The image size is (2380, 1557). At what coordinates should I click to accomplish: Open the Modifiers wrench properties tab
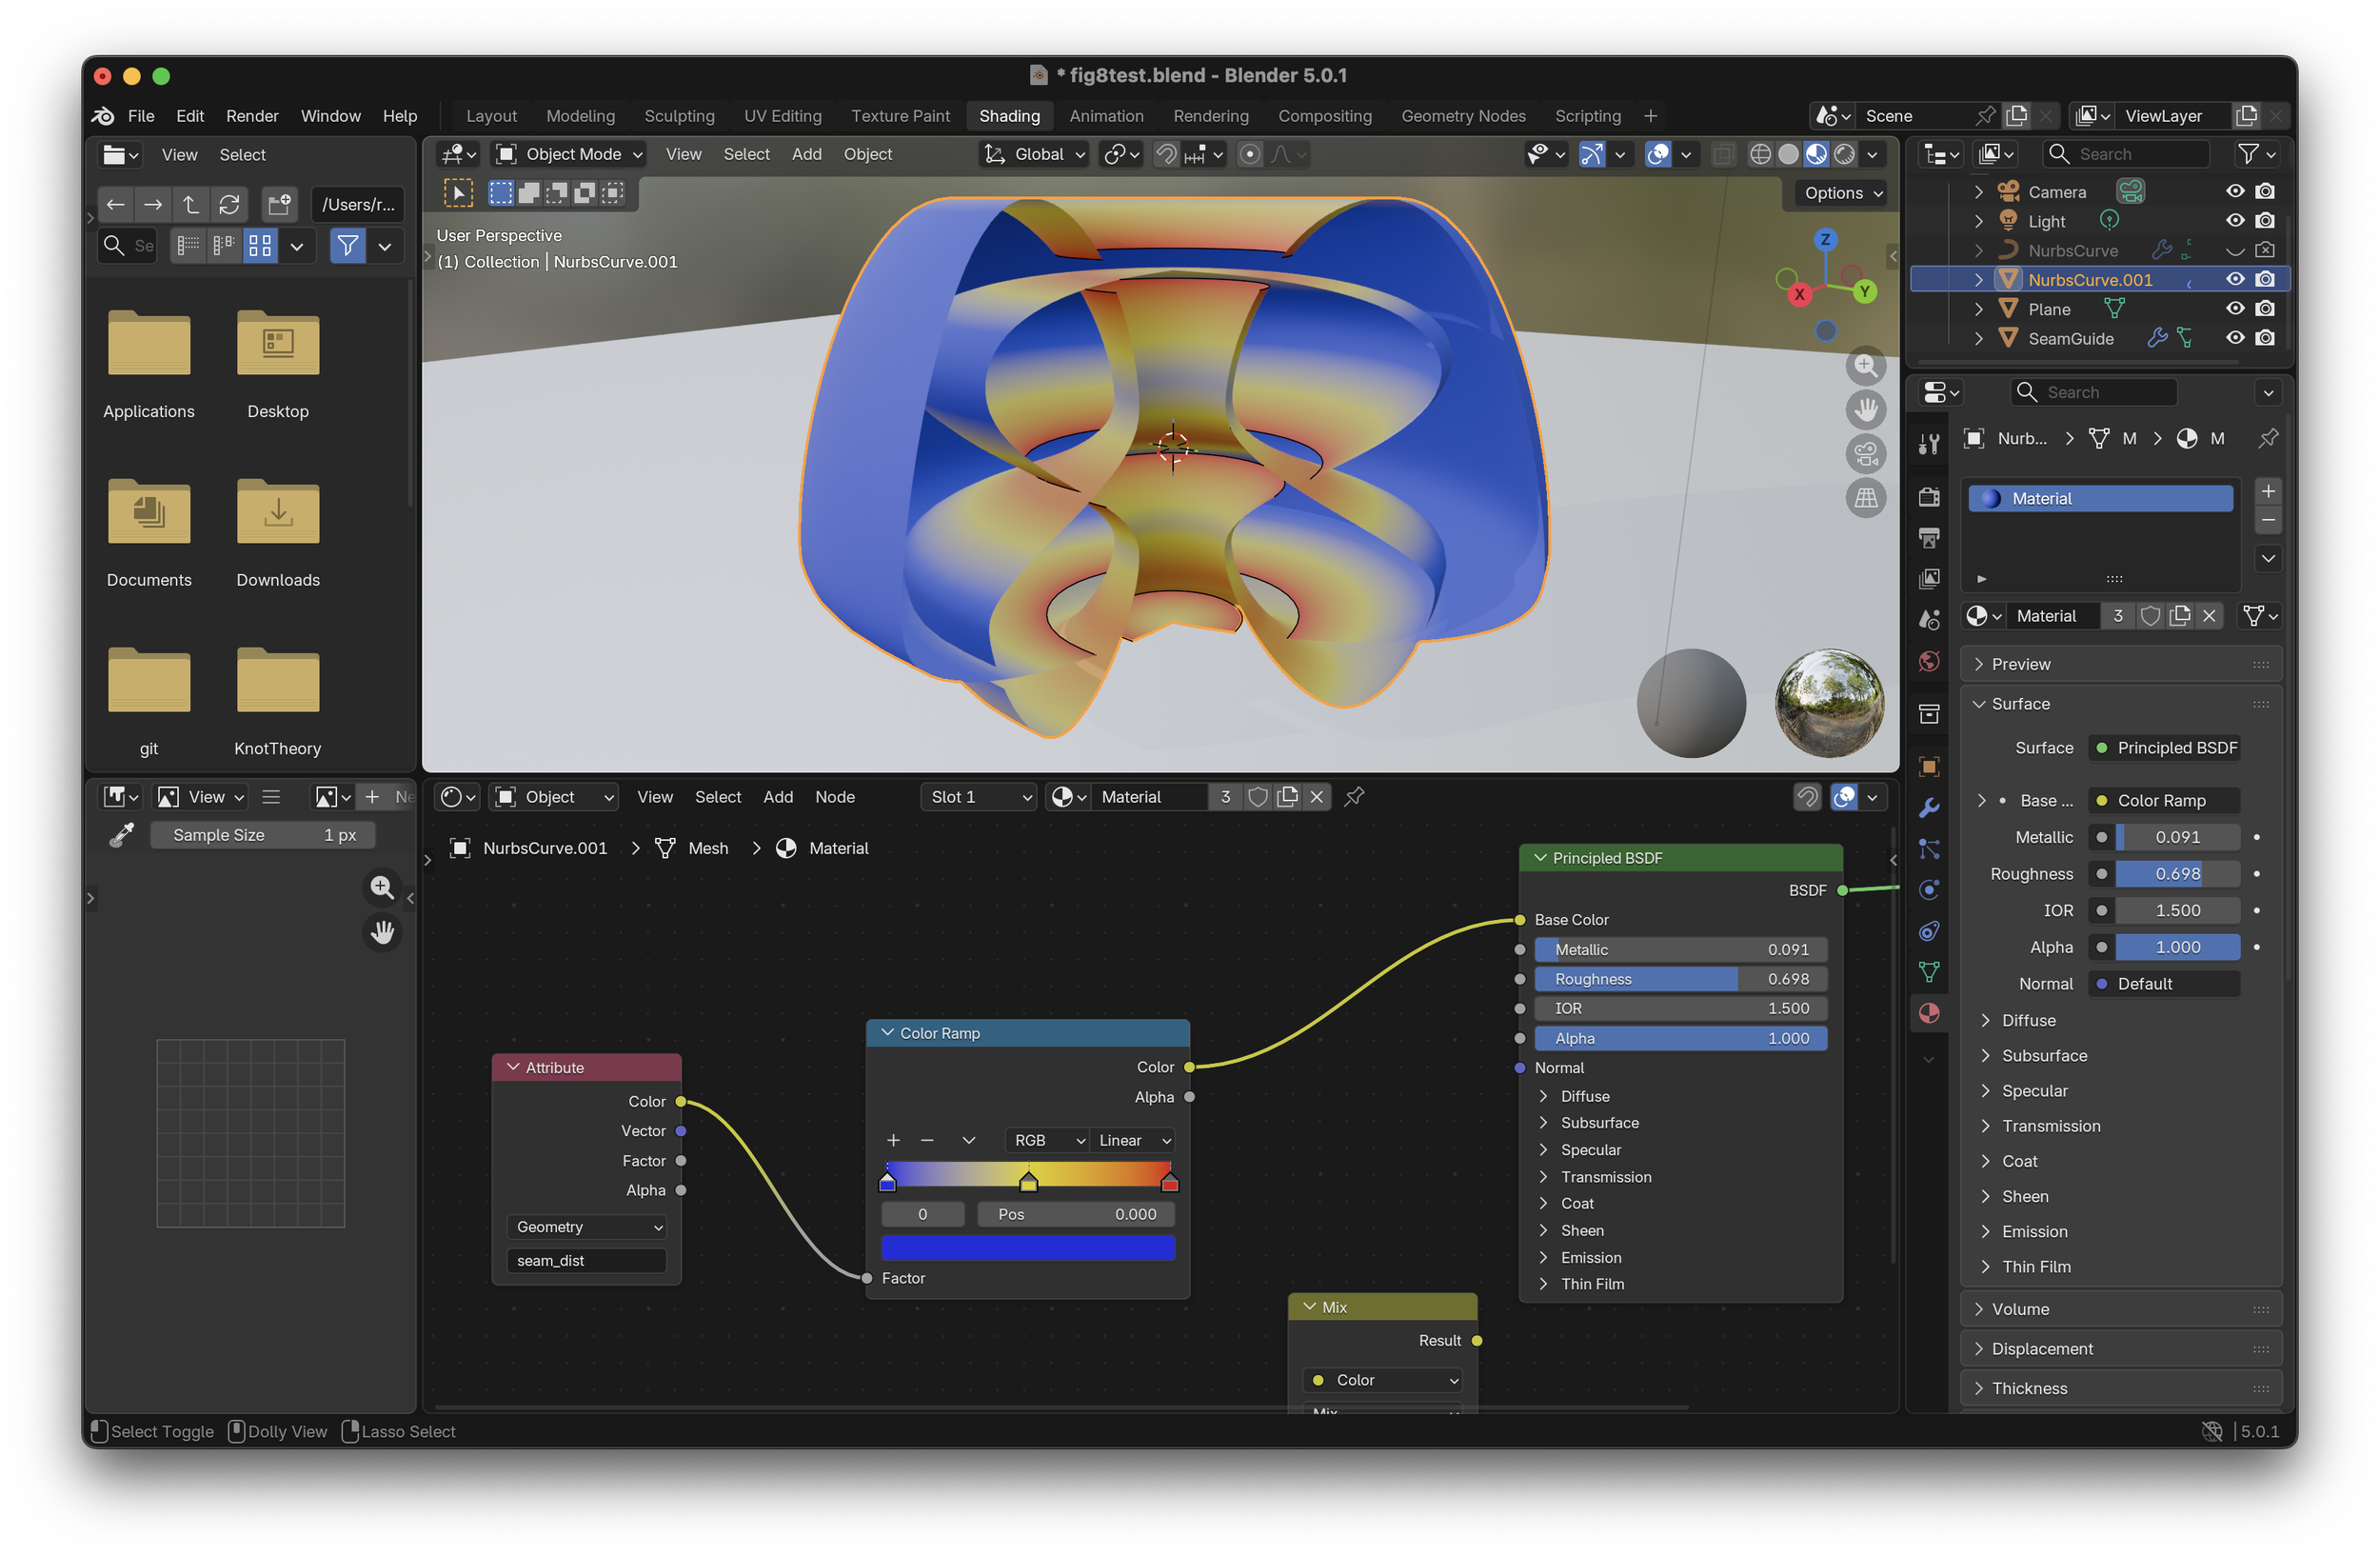pyautogui.click(x=1929, y=808)
